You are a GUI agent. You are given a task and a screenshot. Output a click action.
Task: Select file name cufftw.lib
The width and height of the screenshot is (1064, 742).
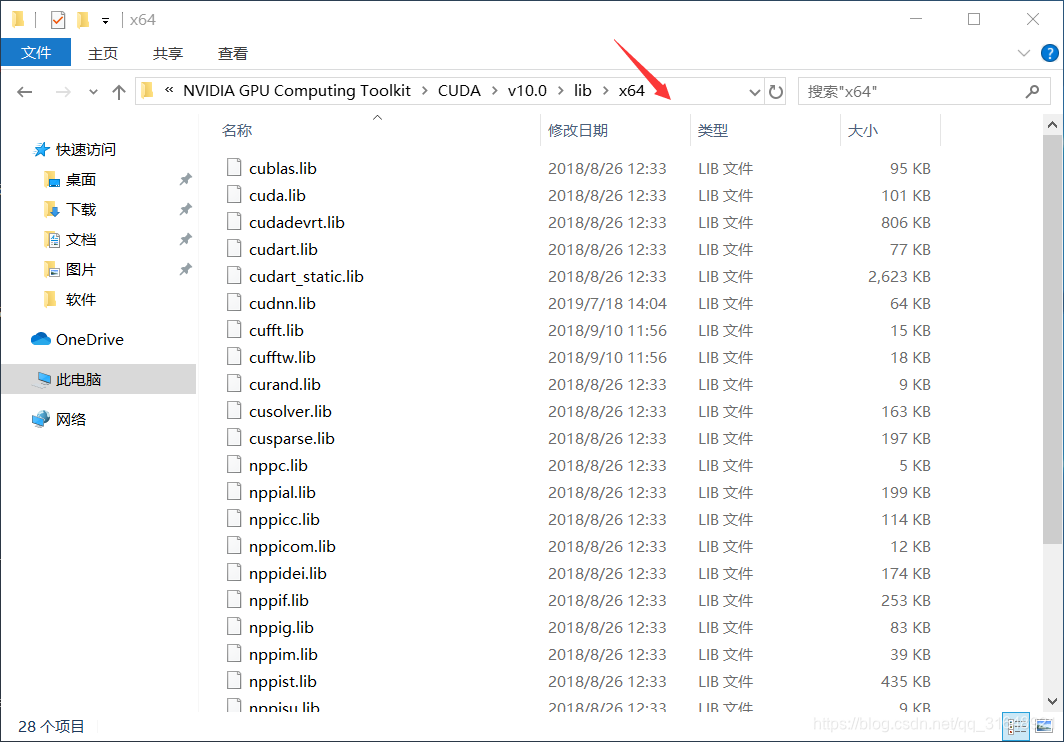click(282, 357)
